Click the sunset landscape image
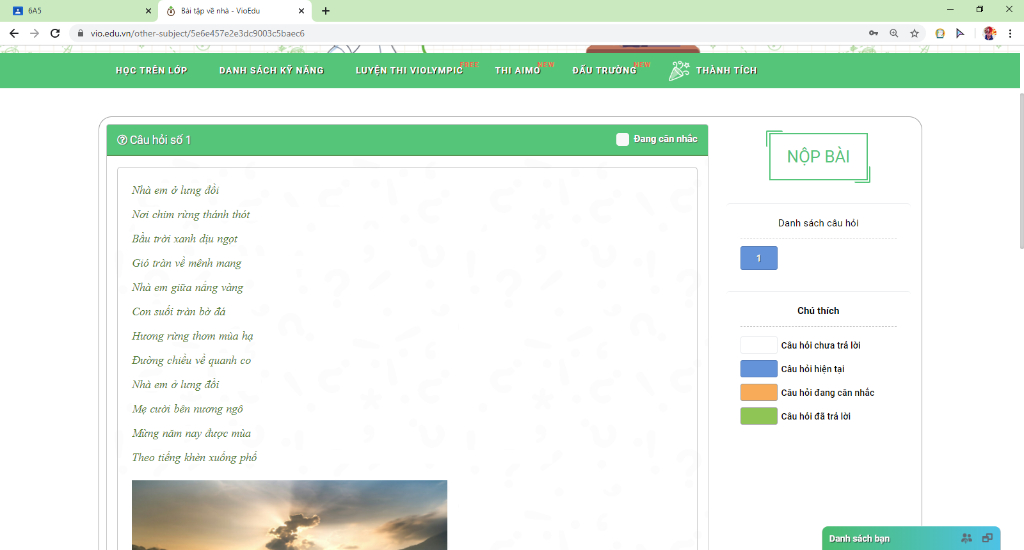This screenshot has height=550, width=1024. pyautogui.click(x=289, y=515)
